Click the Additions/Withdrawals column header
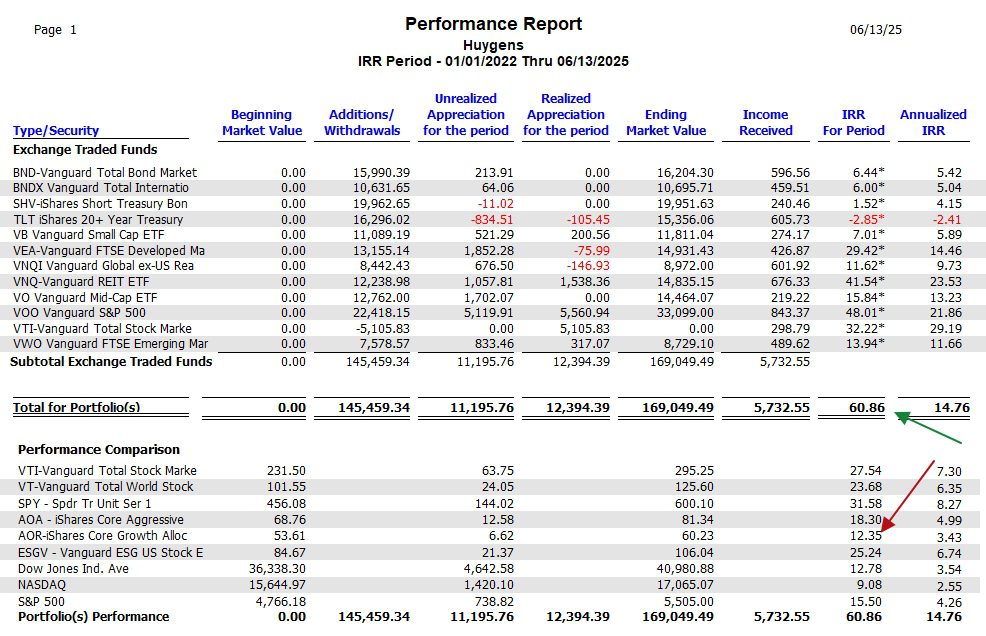The width and height of the screenshot is (986, 636). coord(362,123)
